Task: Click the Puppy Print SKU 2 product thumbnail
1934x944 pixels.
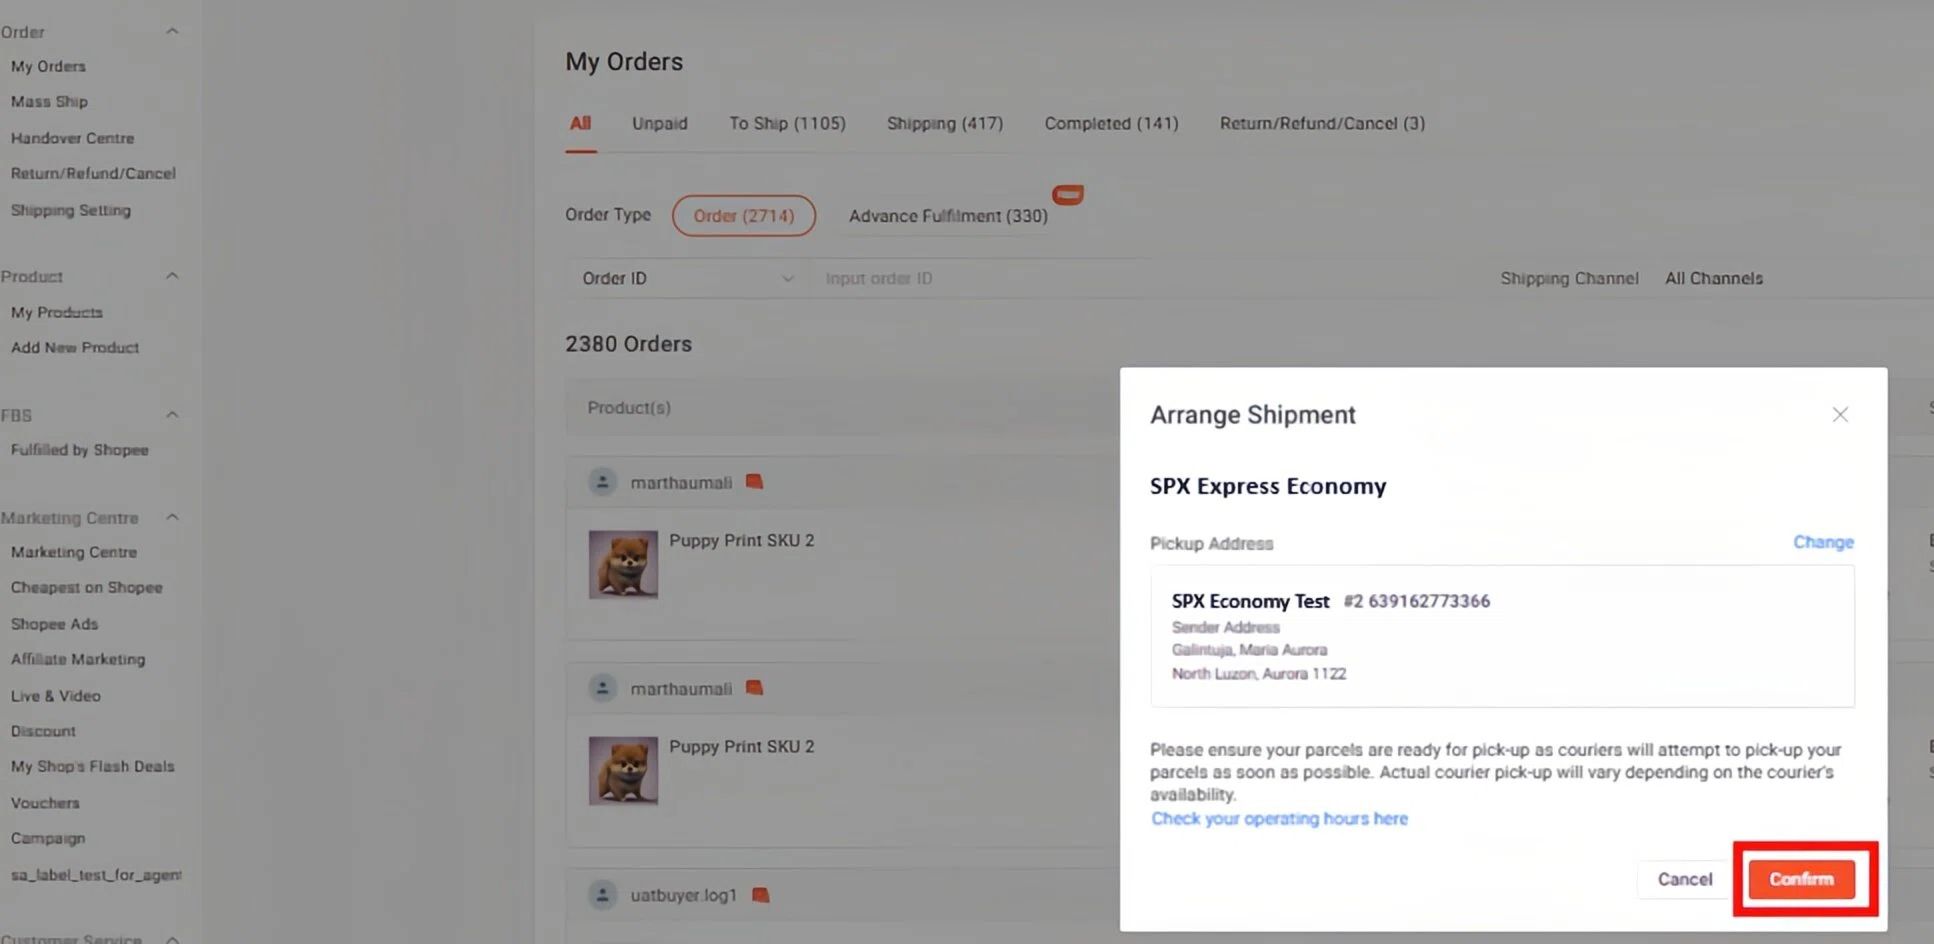Action: (x=623, y=563)
